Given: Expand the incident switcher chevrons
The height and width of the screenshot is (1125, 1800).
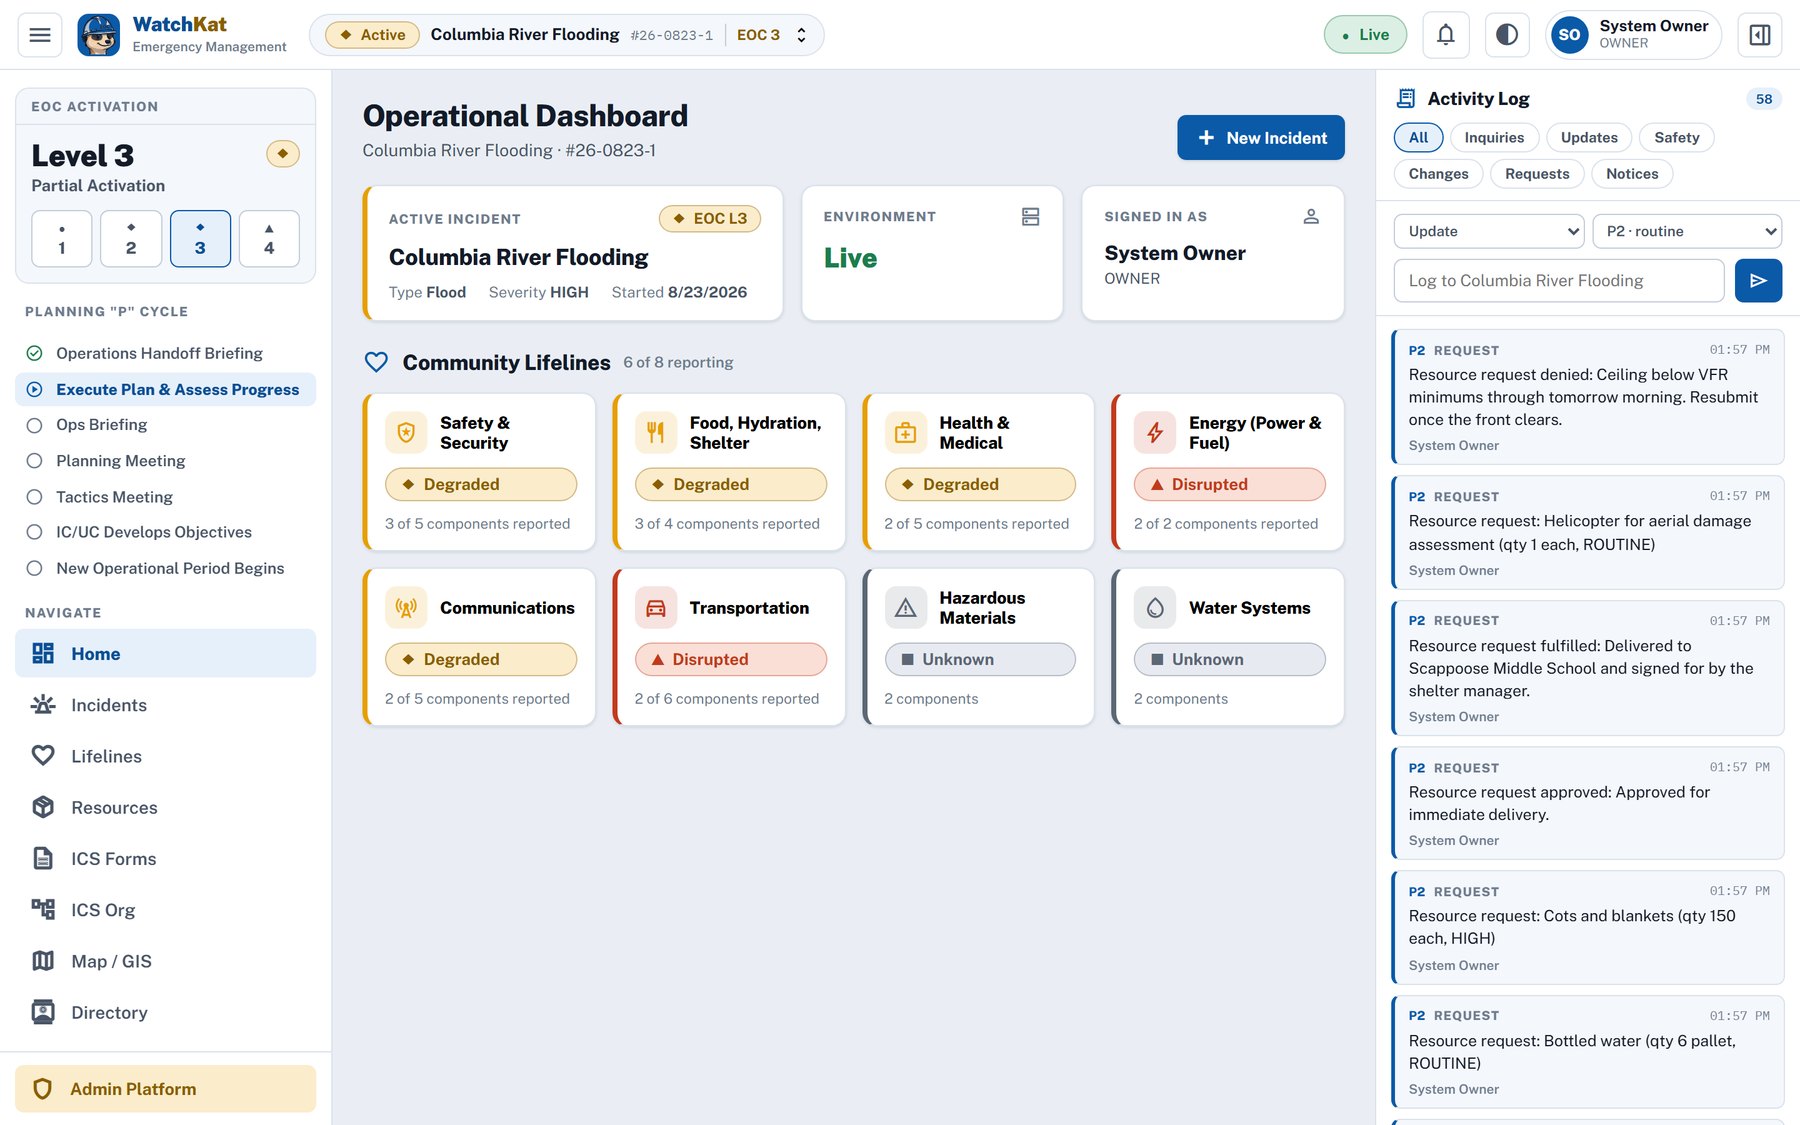Looking at the screenshot, I should point(801,35).
